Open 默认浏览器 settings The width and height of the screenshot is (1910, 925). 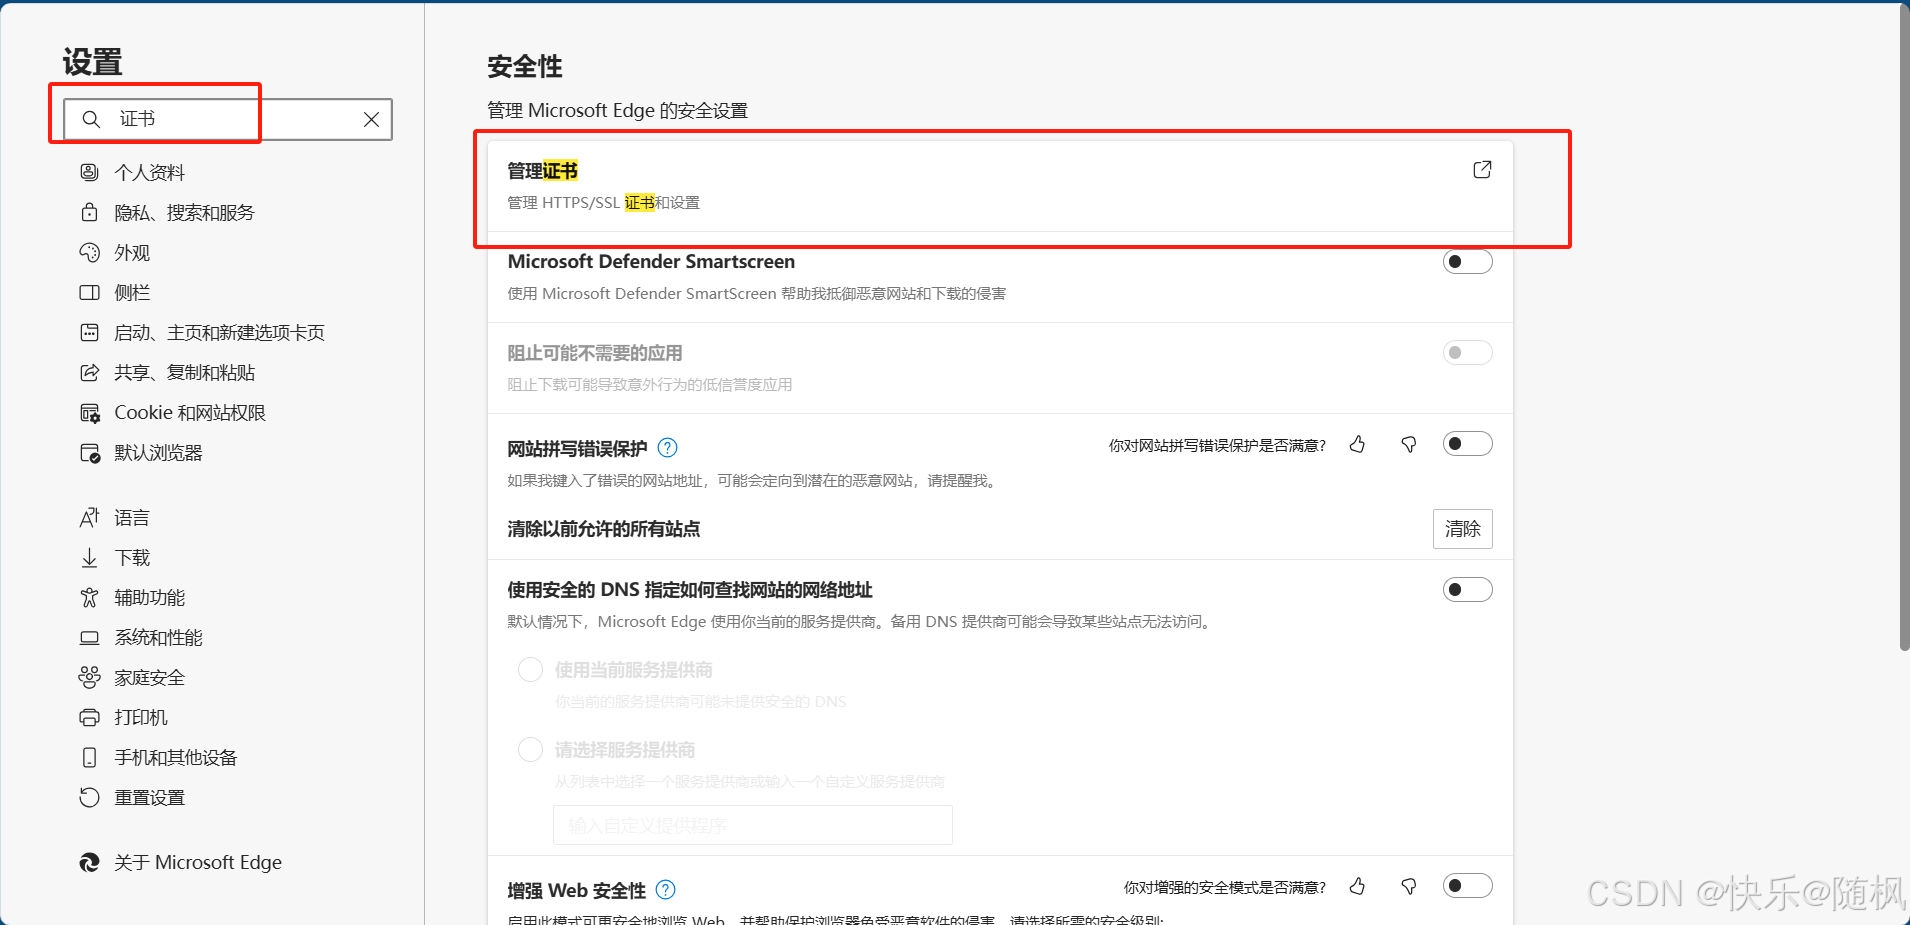158,453
